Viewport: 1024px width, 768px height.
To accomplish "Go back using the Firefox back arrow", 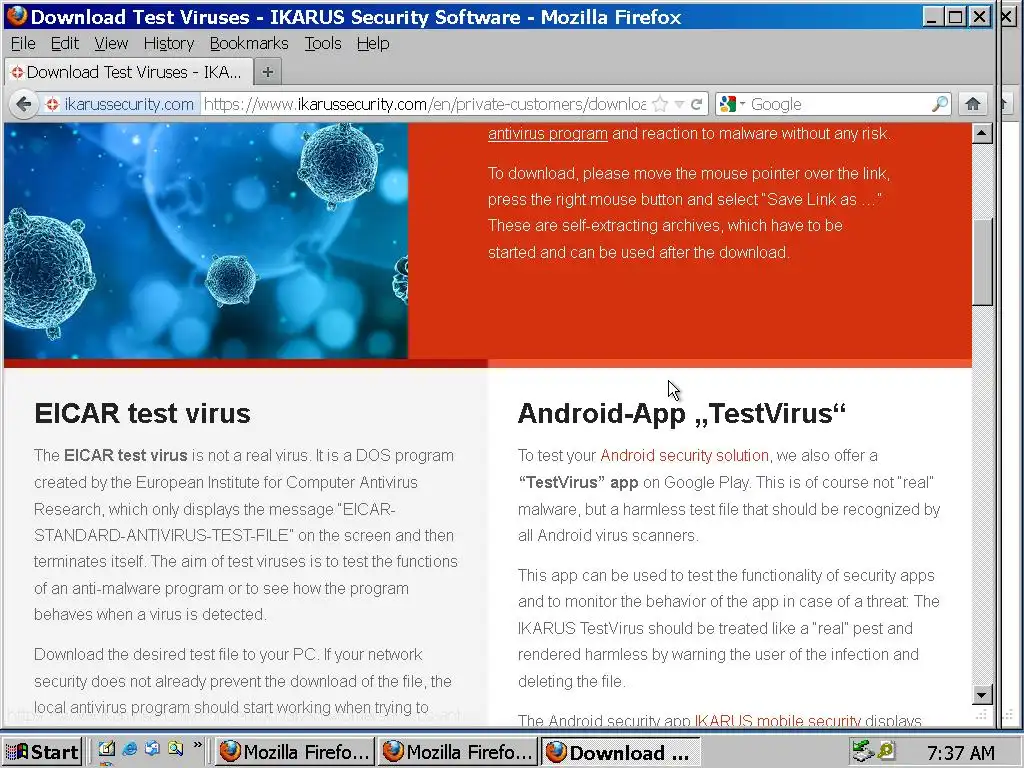I will point(24,104).
